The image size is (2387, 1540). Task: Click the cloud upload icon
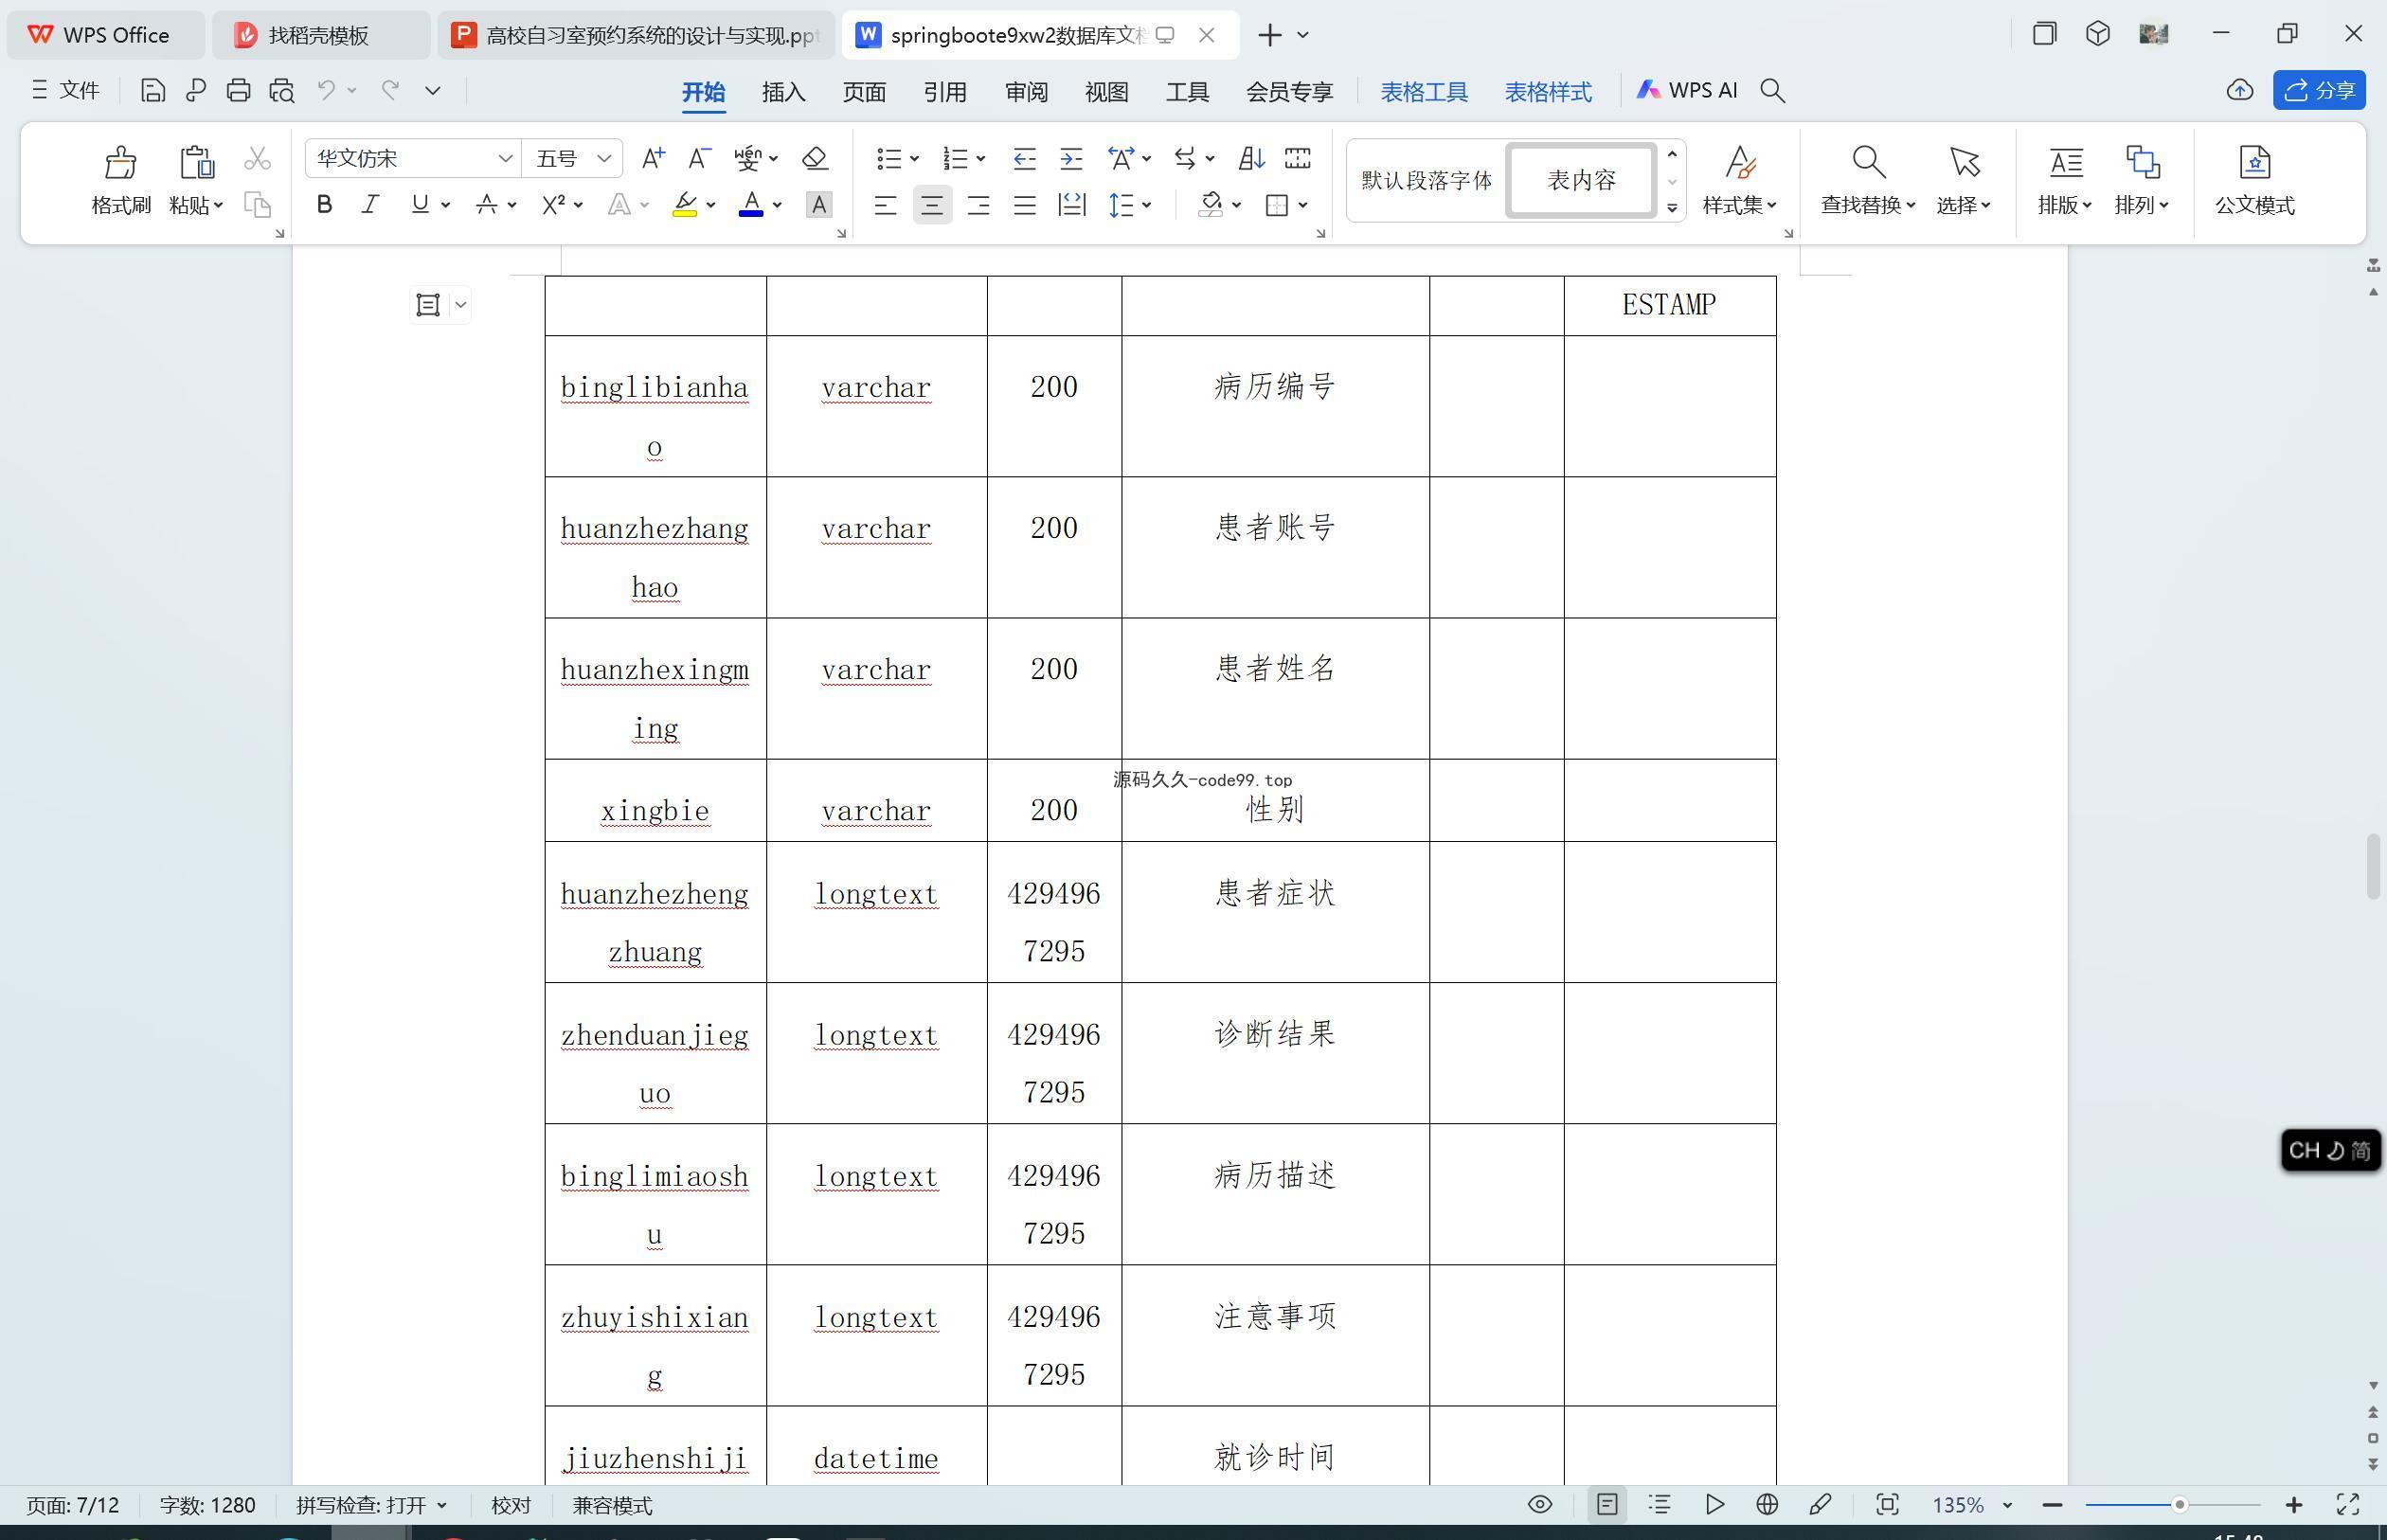click(x=2240, y=91)
